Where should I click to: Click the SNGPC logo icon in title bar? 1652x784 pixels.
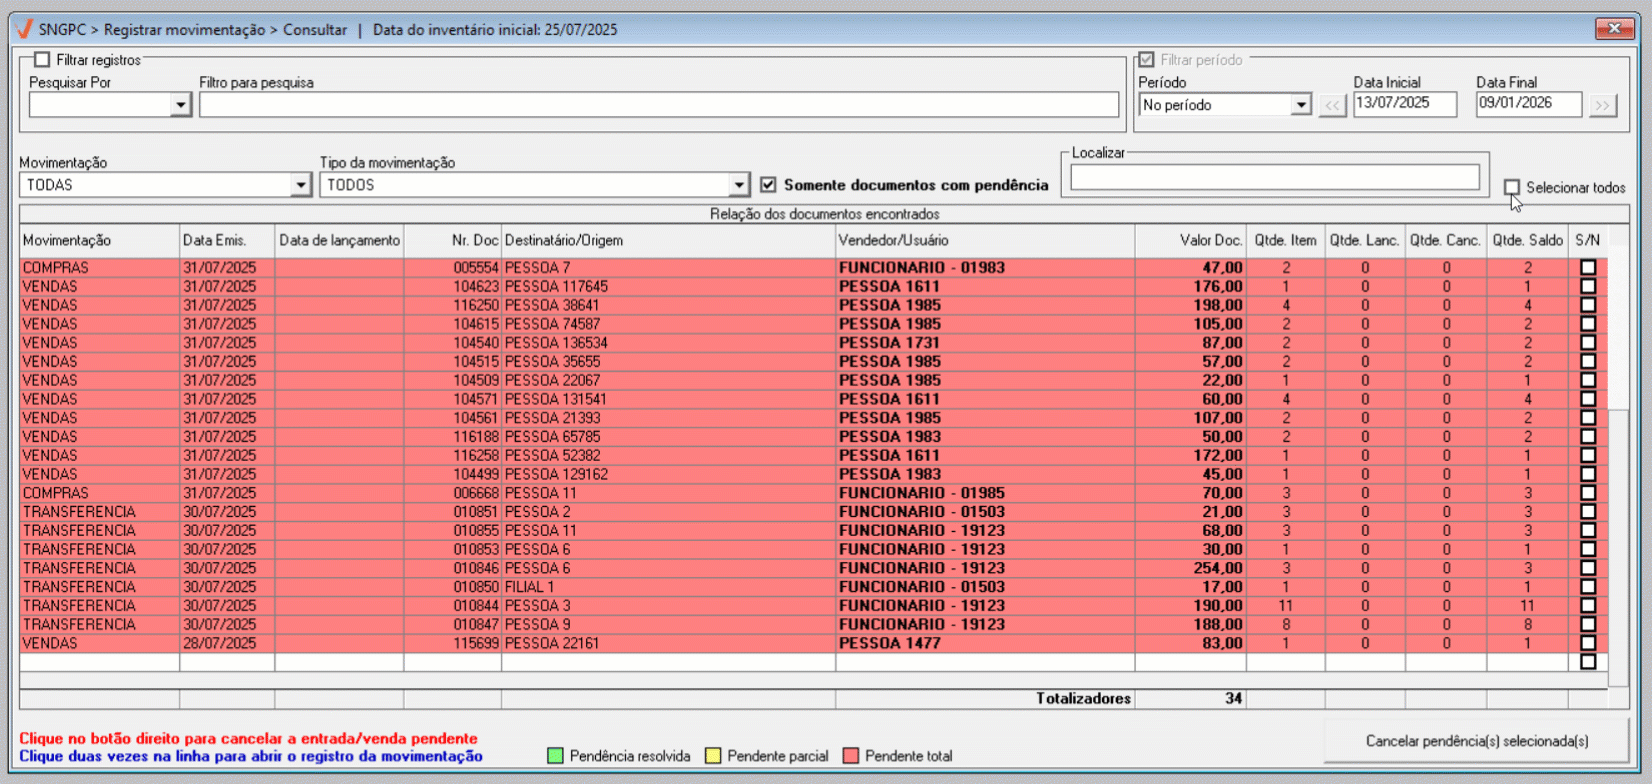[x=25, y=29]
